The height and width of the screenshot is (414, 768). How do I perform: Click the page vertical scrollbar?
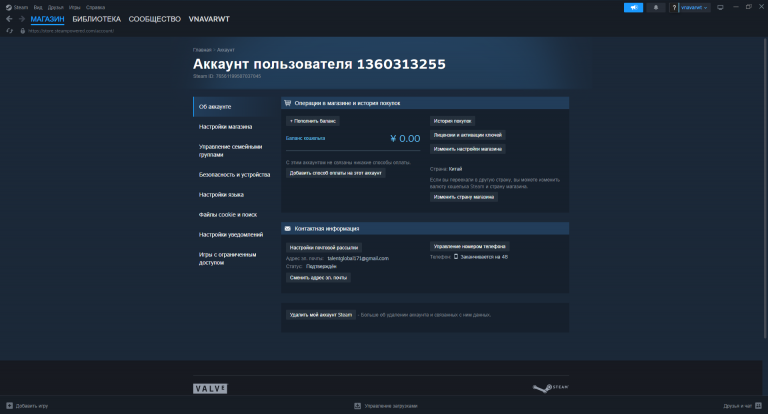click(765, 187)
